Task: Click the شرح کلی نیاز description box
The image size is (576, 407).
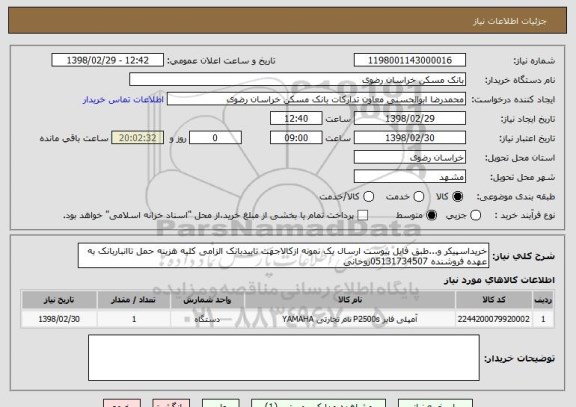Action: [283, 256]
